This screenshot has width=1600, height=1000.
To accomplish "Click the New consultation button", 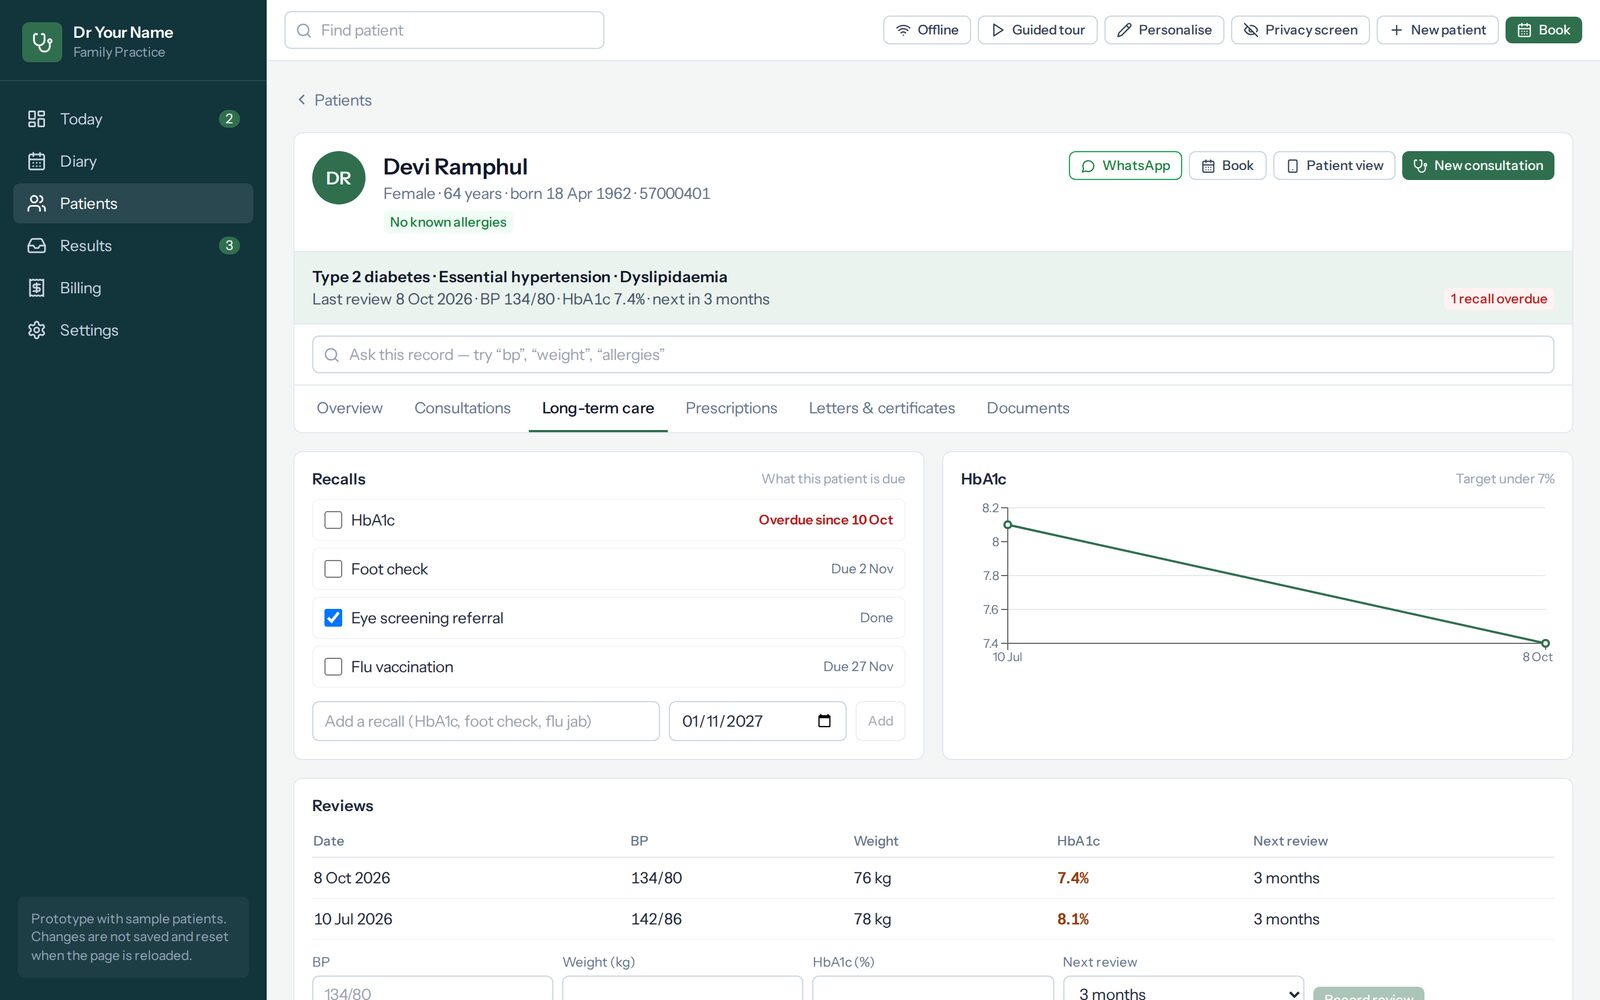I will click(1477, 166).
